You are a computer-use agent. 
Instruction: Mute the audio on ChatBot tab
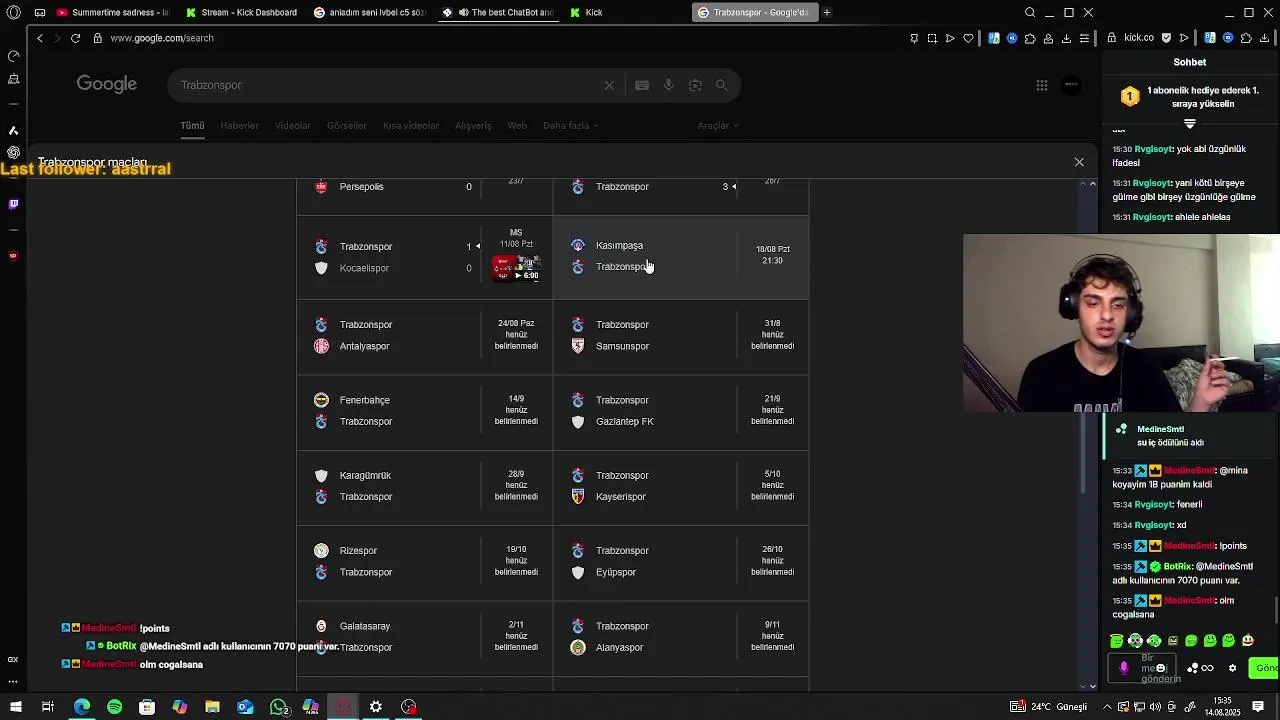pos(463,13)
